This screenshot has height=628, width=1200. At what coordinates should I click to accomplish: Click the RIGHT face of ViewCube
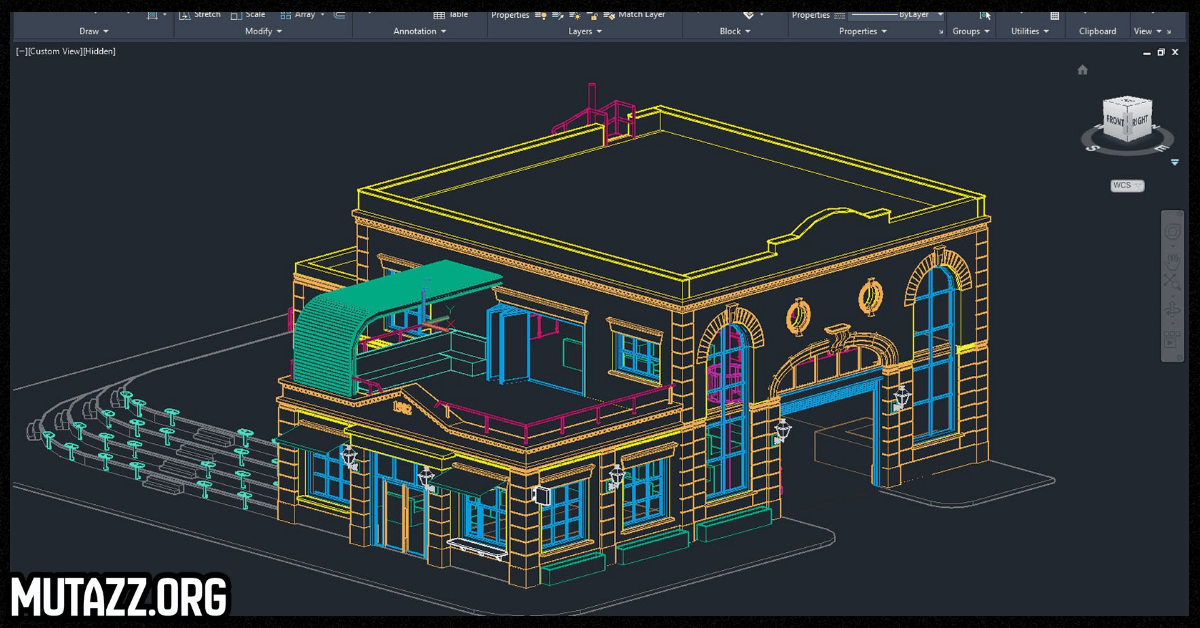[1139, 121]
